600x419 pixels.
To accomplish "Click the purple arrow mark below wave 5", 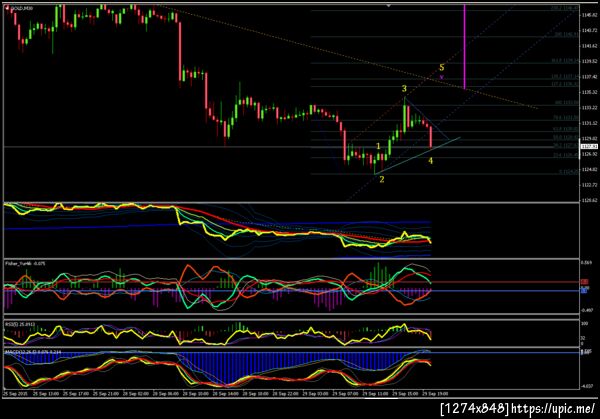I will click(x=442, y=77).
